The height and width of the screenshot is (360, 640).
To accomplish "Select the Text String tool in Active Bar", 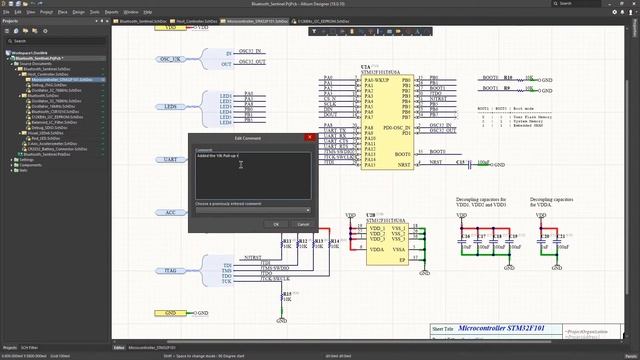I will point(417,31).
